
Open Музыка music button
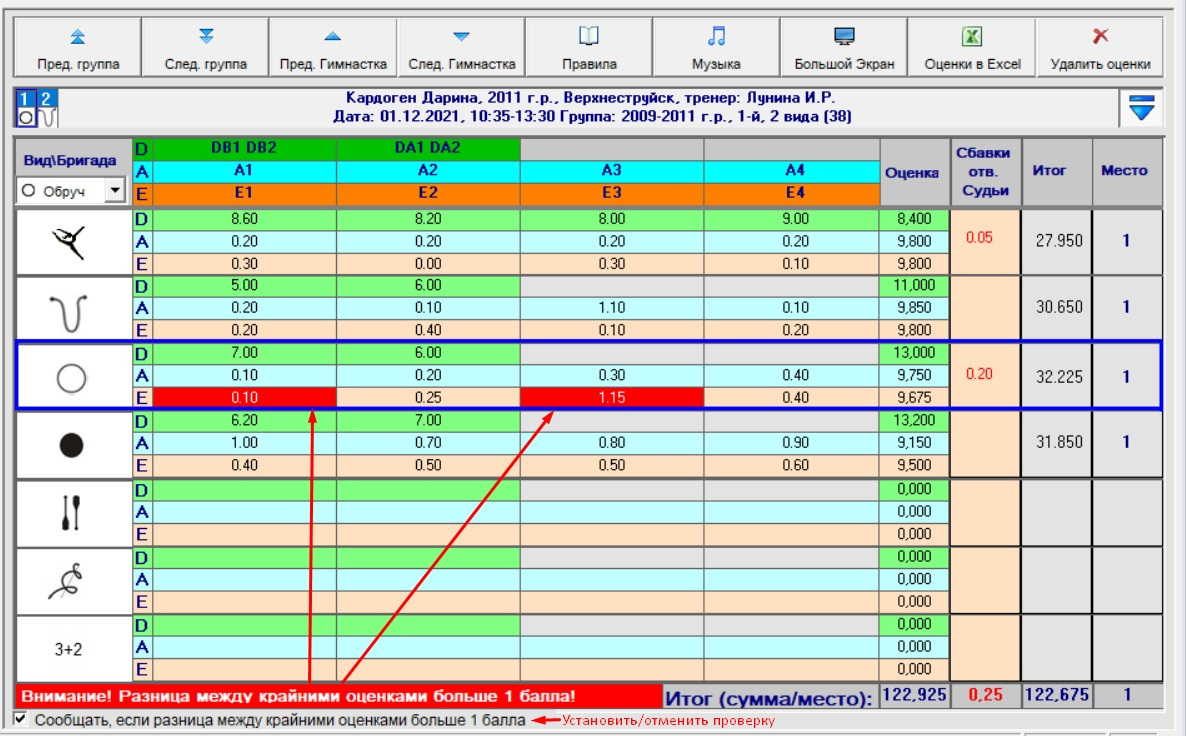pos(716,47)
